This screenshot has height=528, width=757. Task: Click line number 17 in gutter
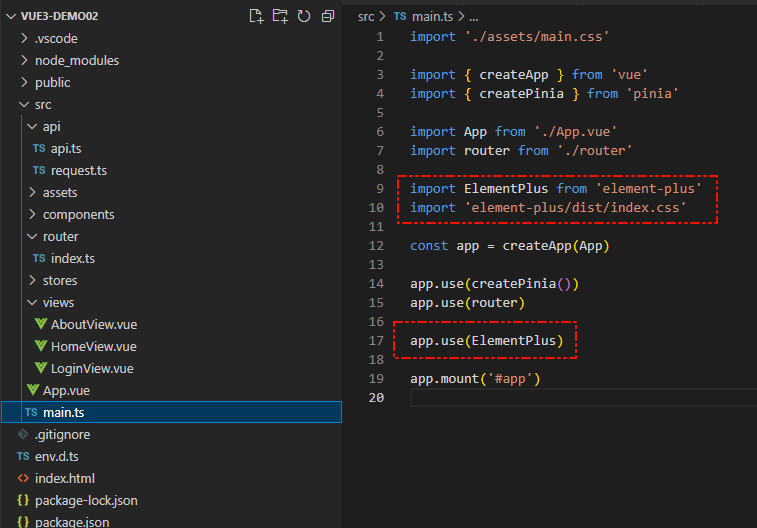pyautogui.click(x=376, y=341)
